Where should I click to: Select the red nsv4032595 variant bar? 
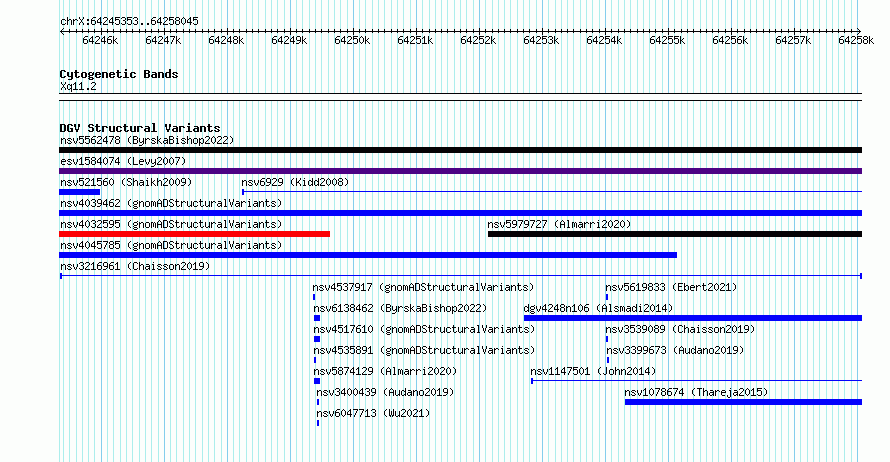(x=194, y=234)
